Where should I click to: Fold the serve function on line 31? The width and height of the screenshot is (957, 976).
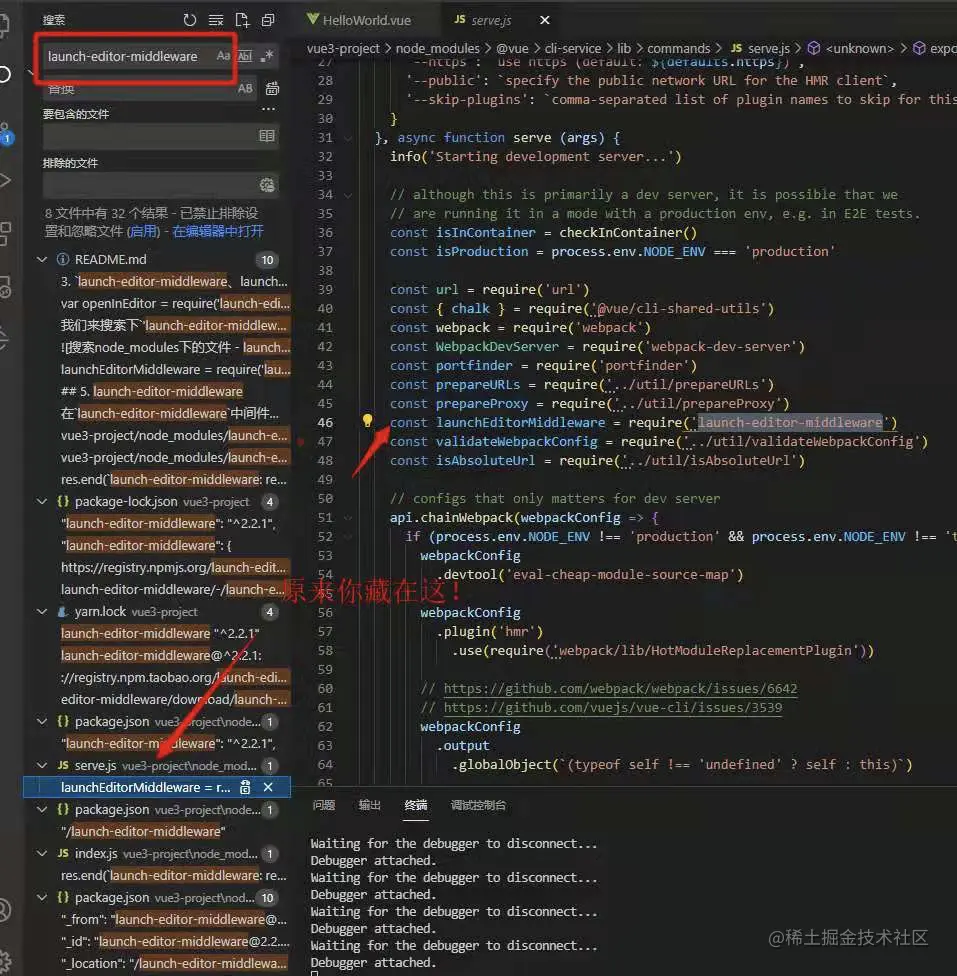348,138
